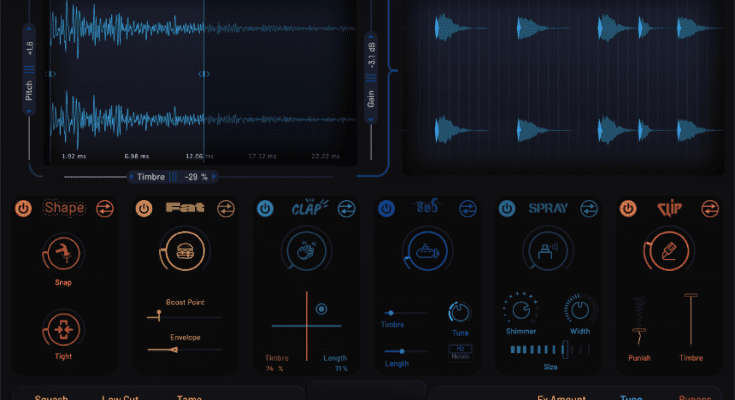Viewport: 735px width, 400px height.
Task: Turn off the Shape module power button
Action: pos(24,209)
